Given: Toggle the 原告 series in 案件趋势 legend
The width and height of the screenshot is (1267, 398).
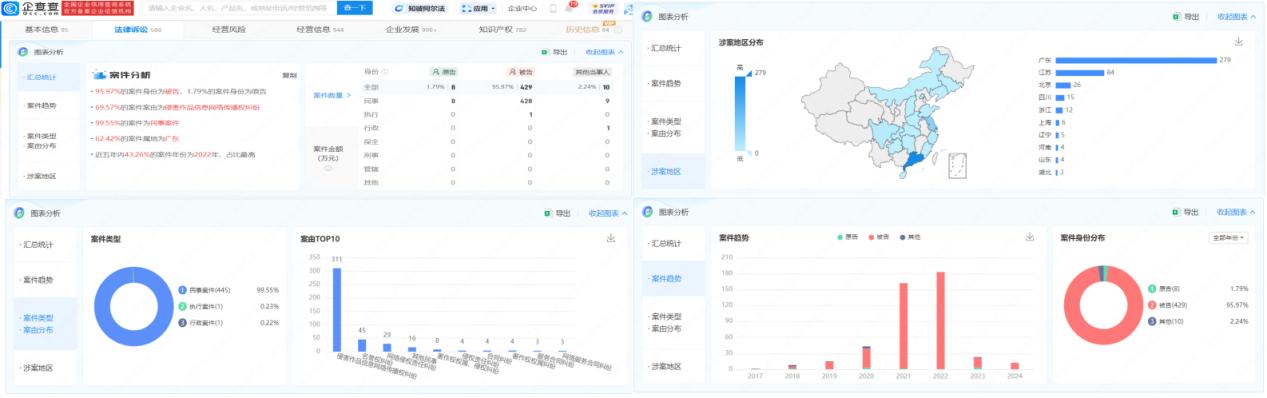Looking at the screenshot, I should click(x=848, y=237).
